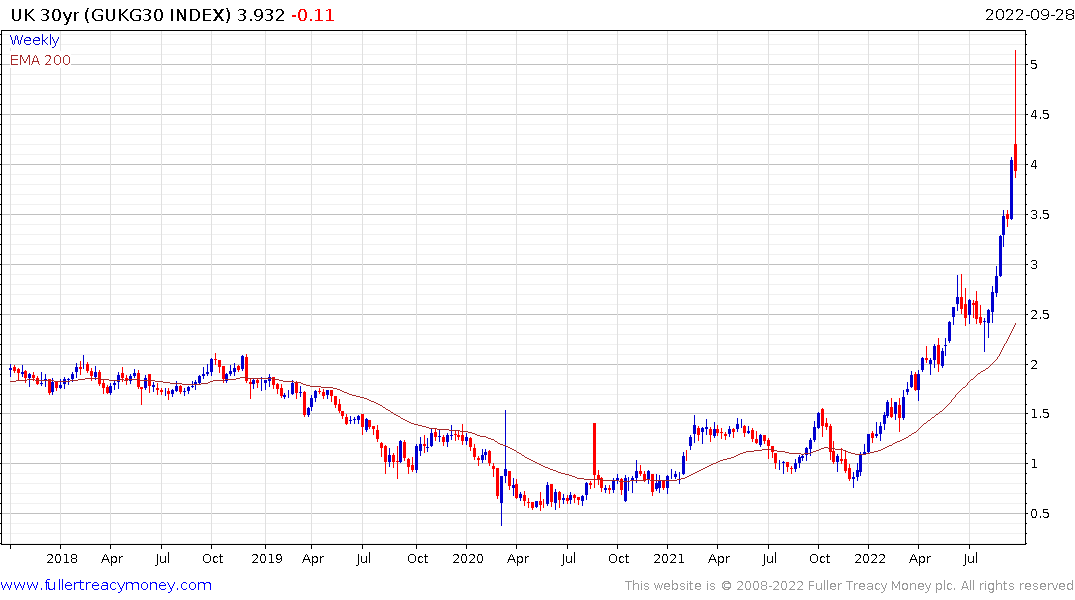This screenshot has height=600, width=1075.
Task: Click the red -0.11 change value
Action: [x=313, y=14]
